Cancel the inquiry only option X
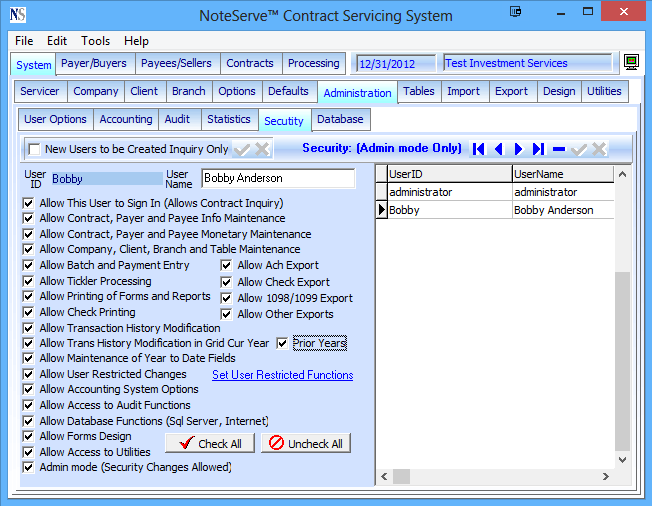Screen dimensions: 652x506 [262, 149]
